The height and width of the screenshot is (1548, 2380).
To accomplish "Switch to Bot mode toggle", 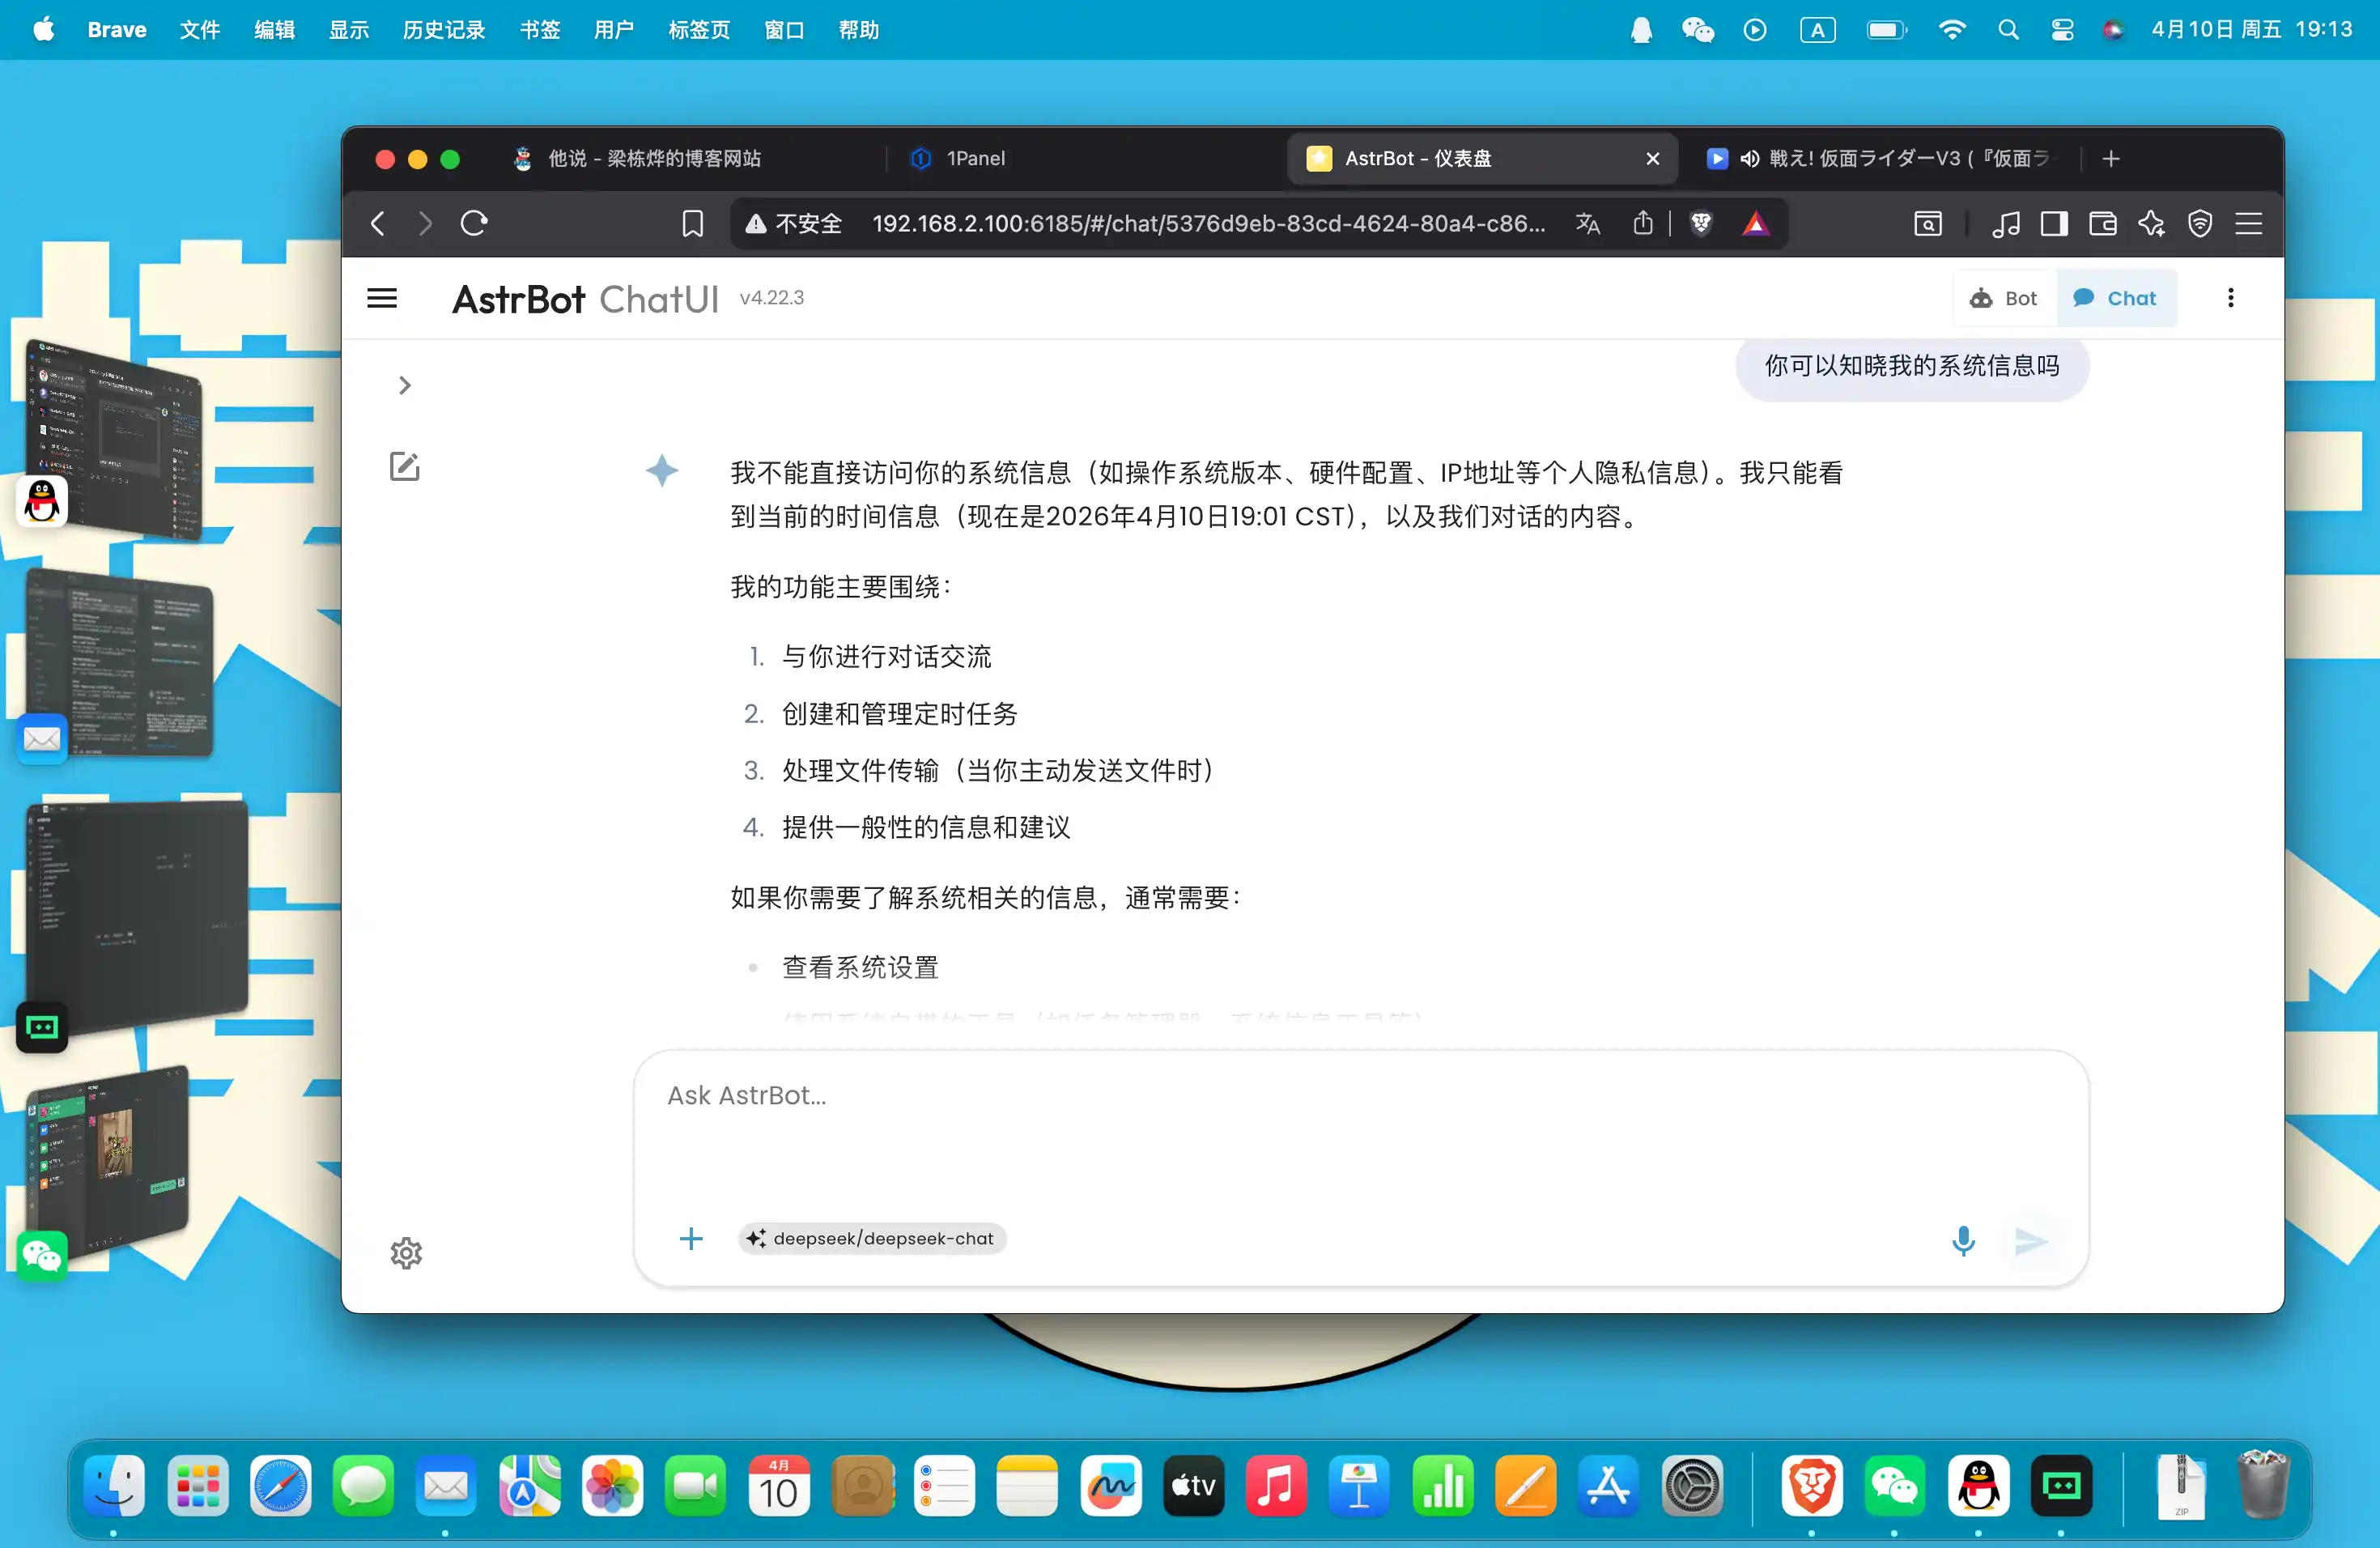I will pyautogui.click(x=2004, y=298).
